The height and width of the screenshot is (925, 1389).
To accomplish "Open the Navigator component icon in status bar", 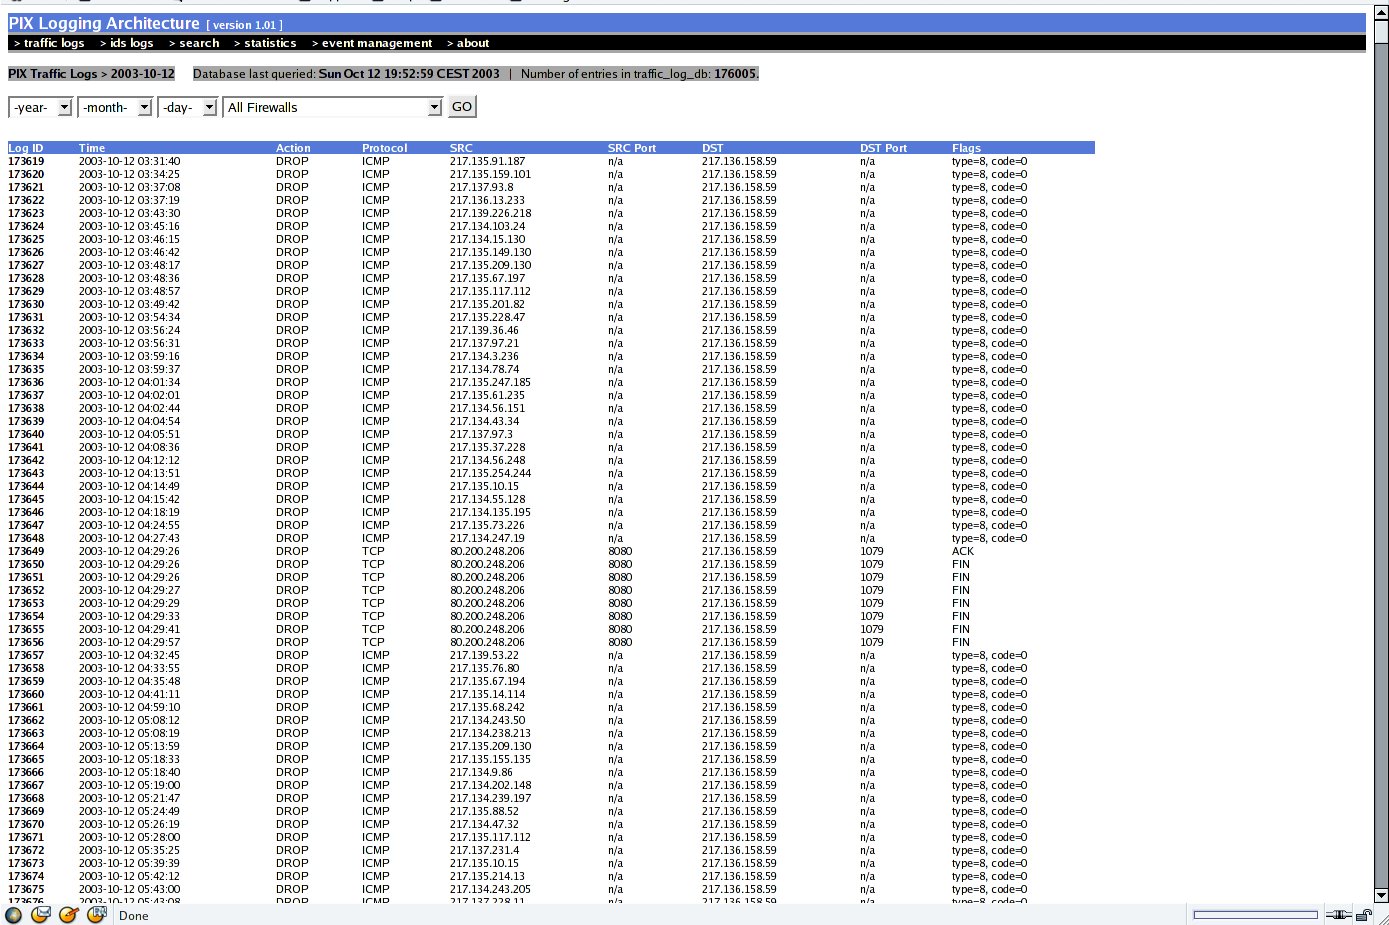I will [13, 915].
